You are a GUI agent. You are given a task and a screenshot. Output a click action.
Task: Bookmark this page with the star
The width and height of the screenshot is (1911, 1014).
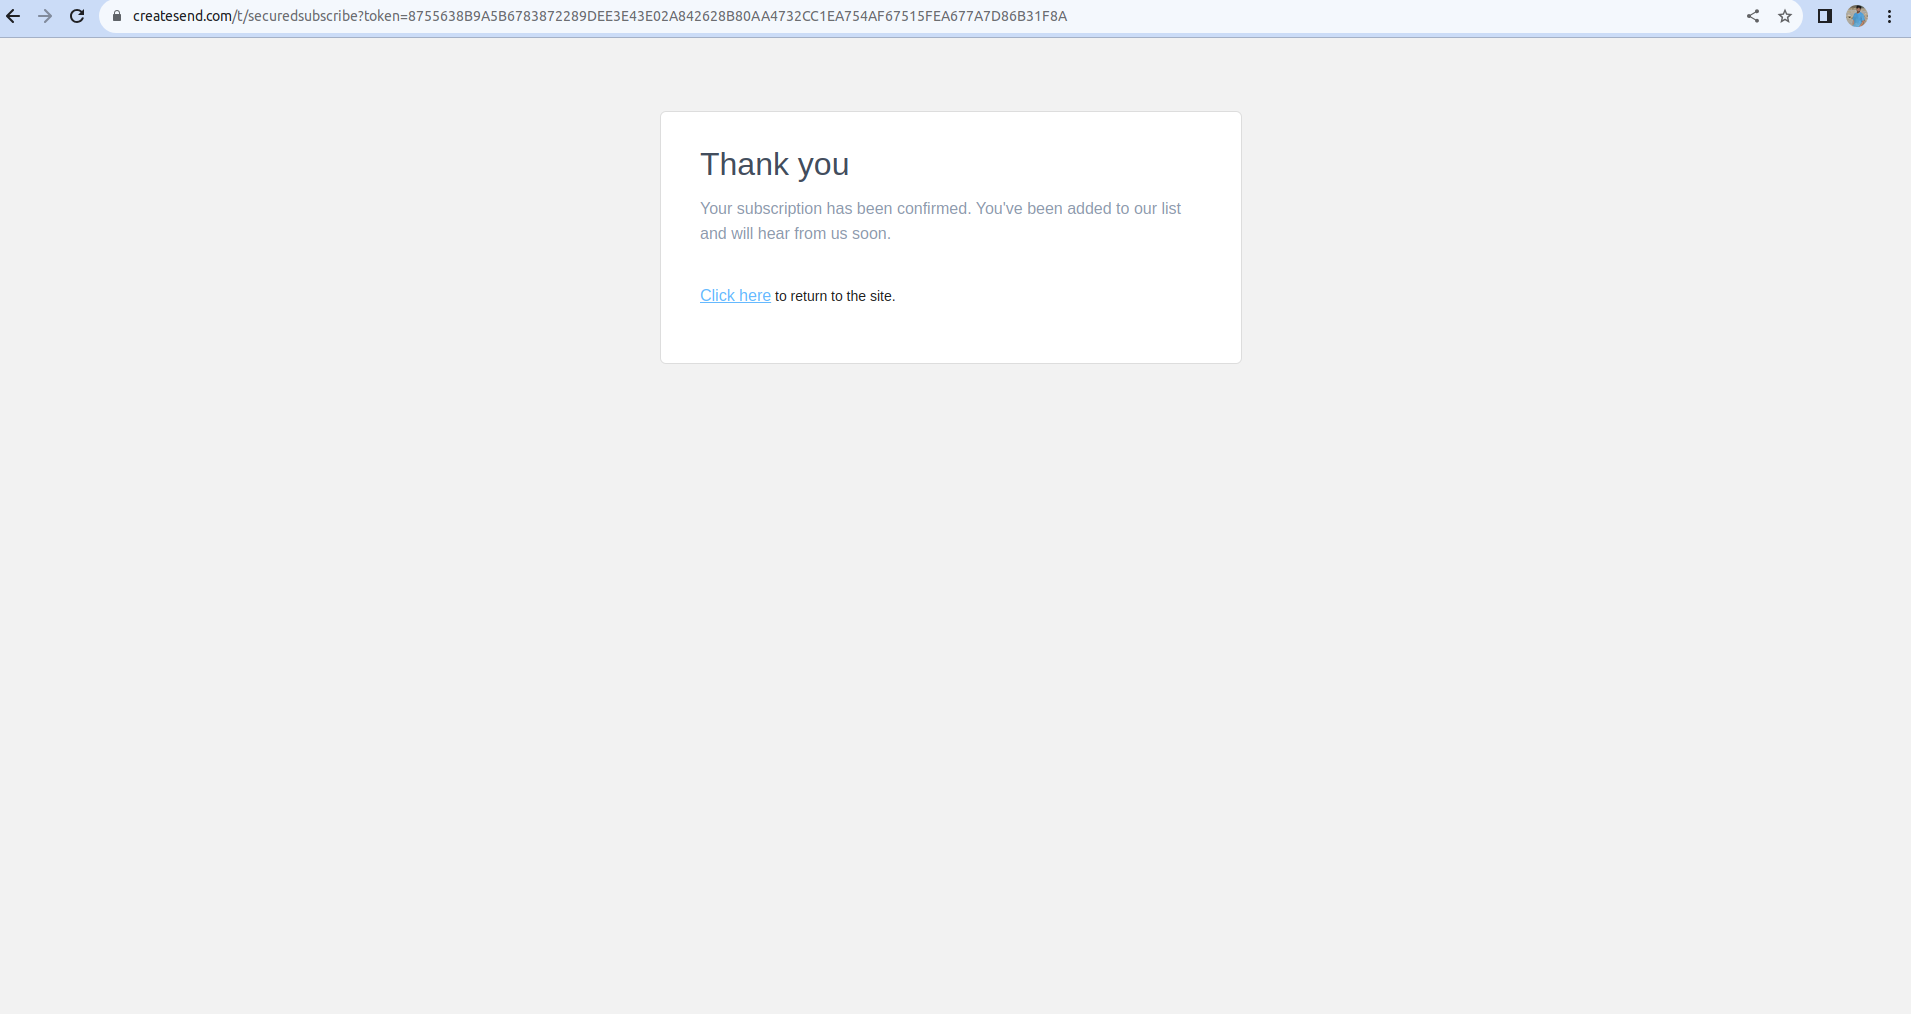(1784, 16)
